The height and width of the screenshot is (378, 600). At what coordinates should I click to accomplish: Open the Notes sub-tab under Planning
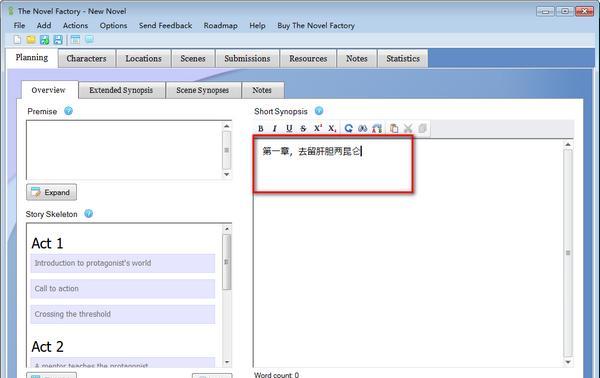coord(262,90)
